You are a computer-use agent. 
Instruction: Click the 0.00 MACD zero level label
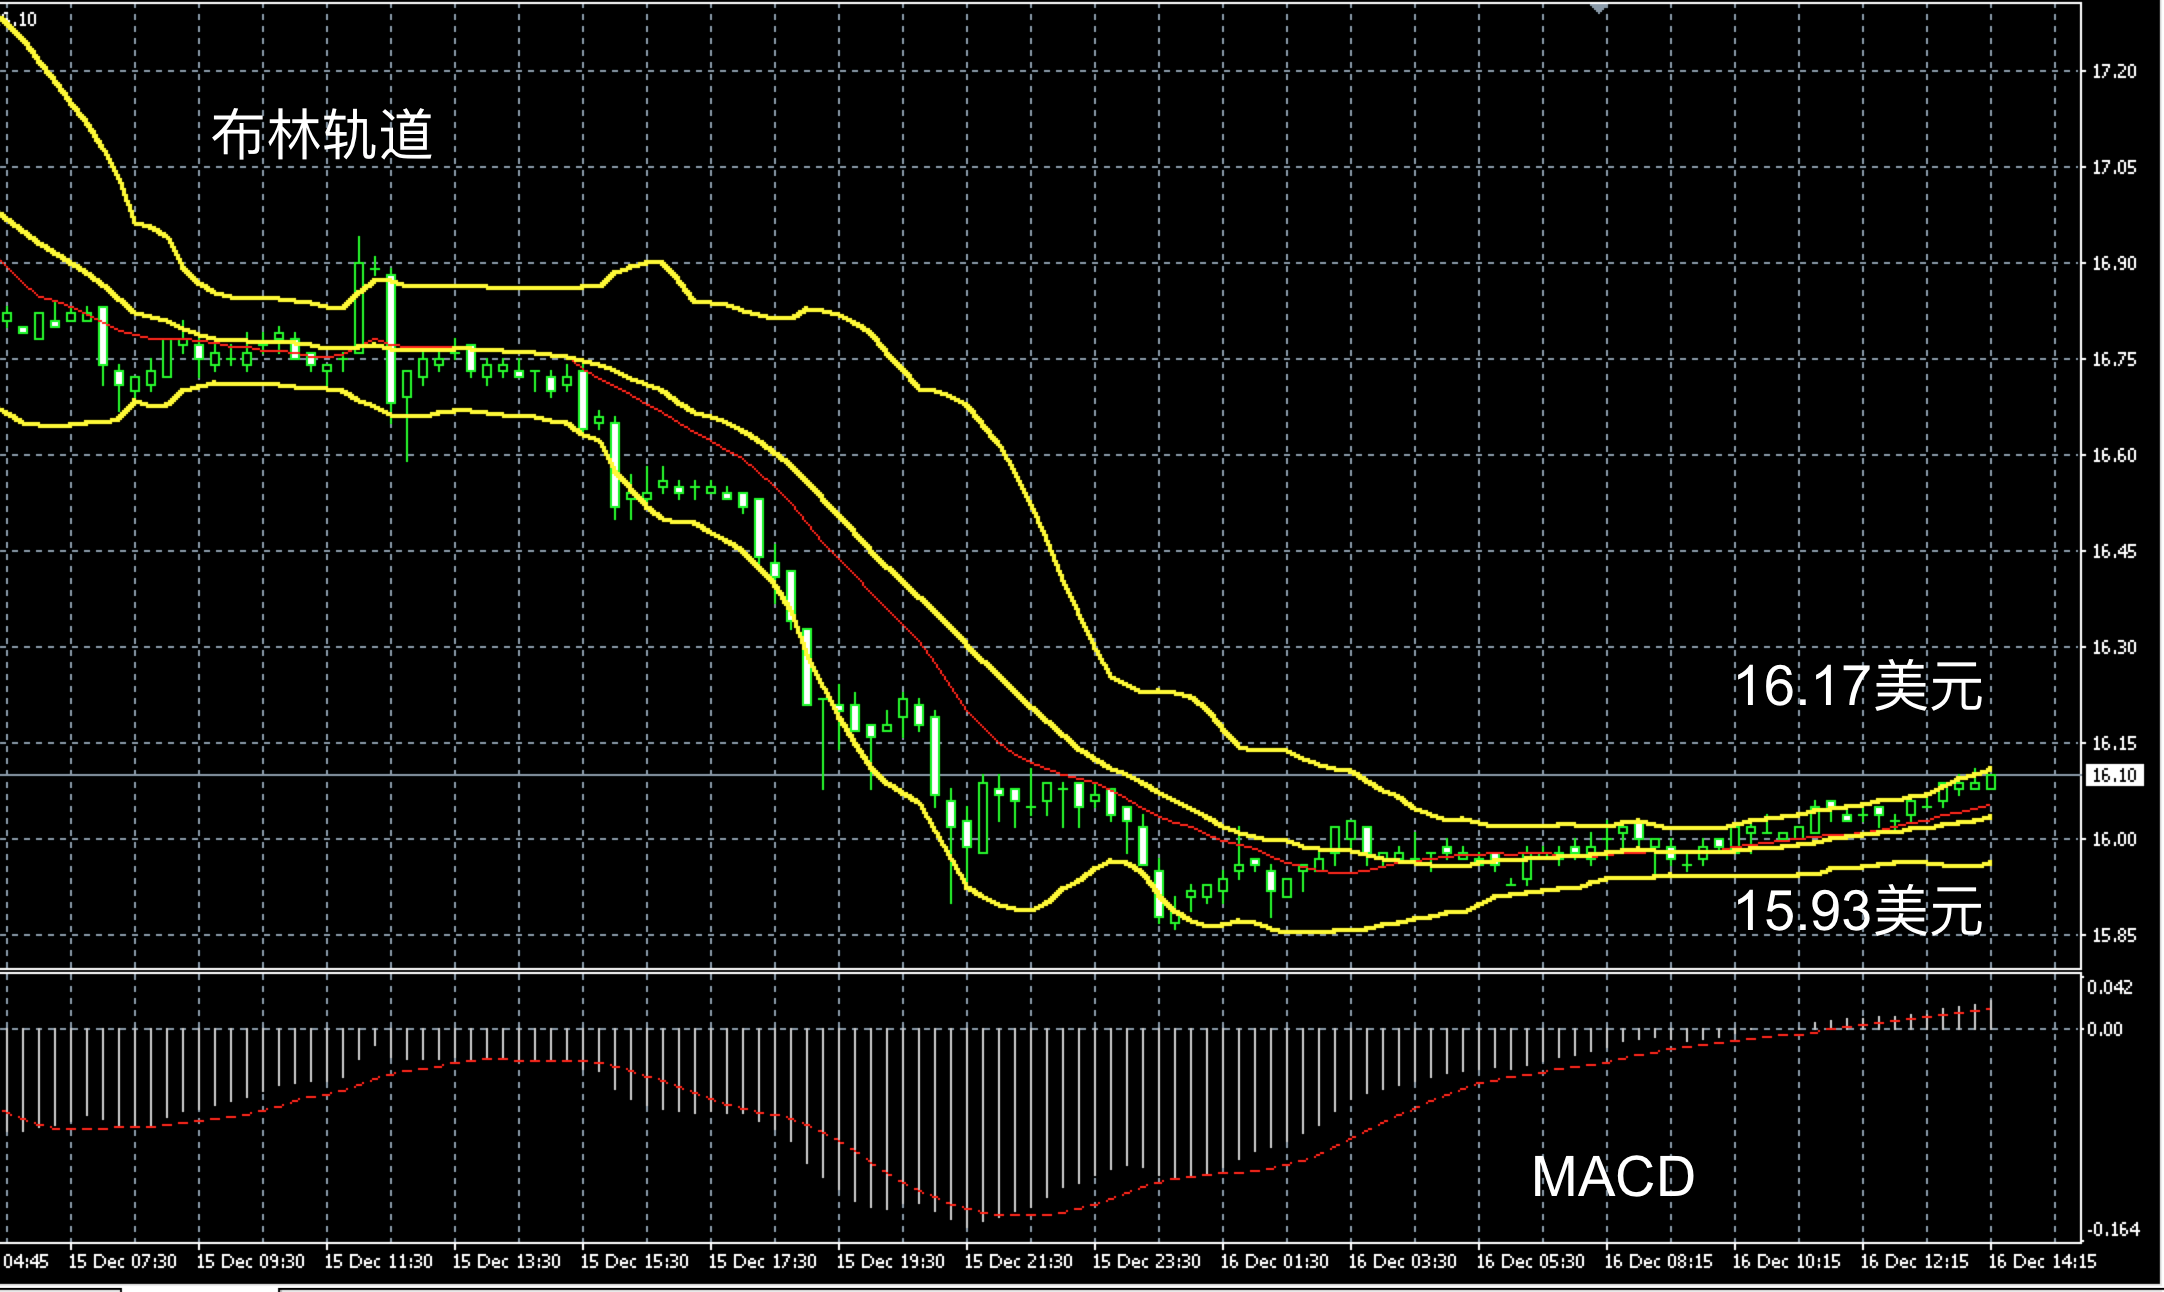pos(2105,1029)
